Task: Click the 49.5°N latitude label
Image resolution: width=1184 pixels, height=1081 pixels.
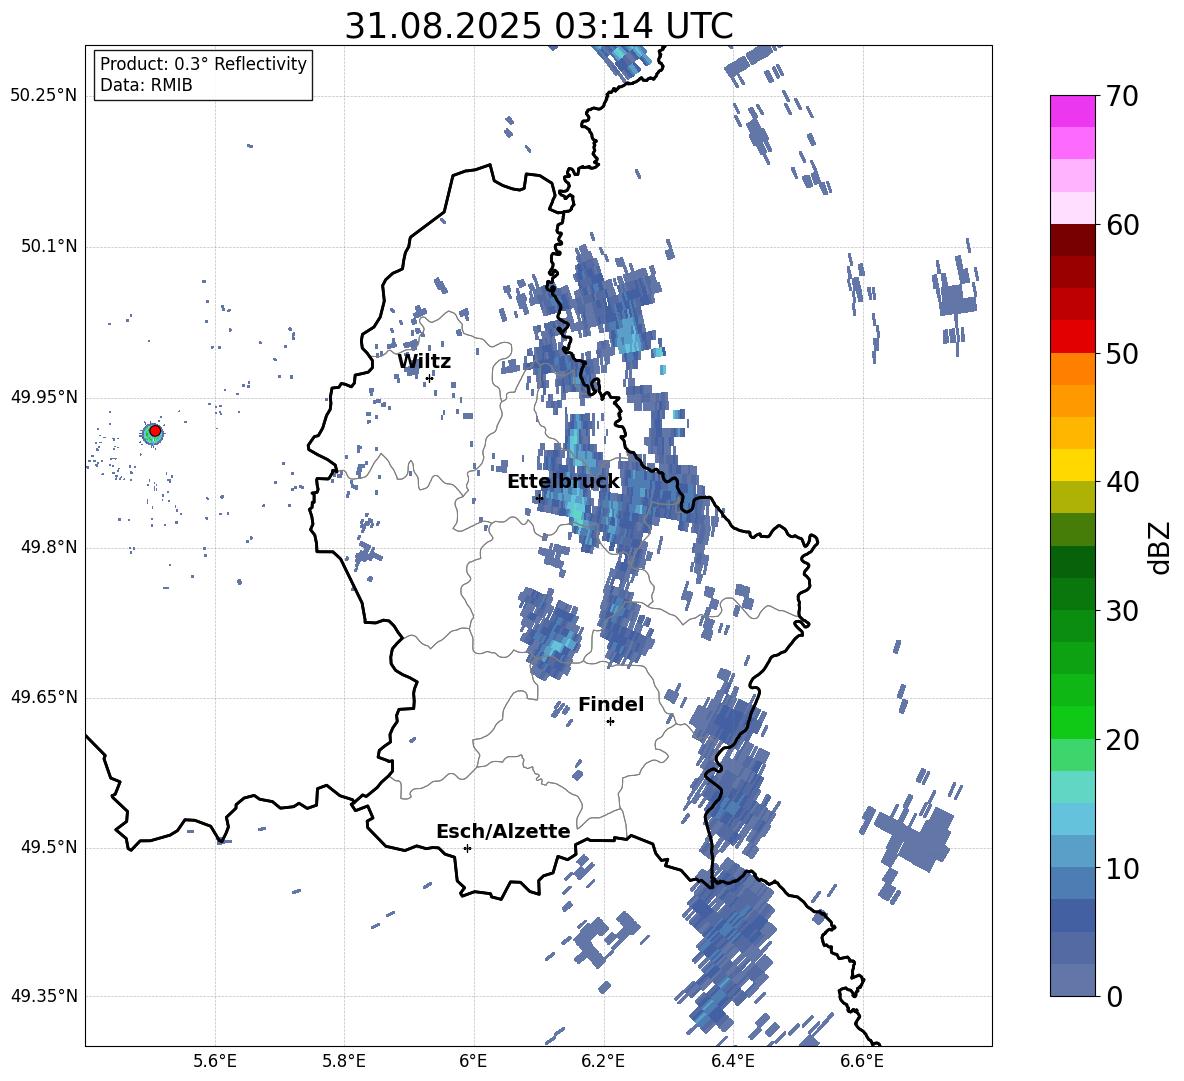Action: (48, 847)
